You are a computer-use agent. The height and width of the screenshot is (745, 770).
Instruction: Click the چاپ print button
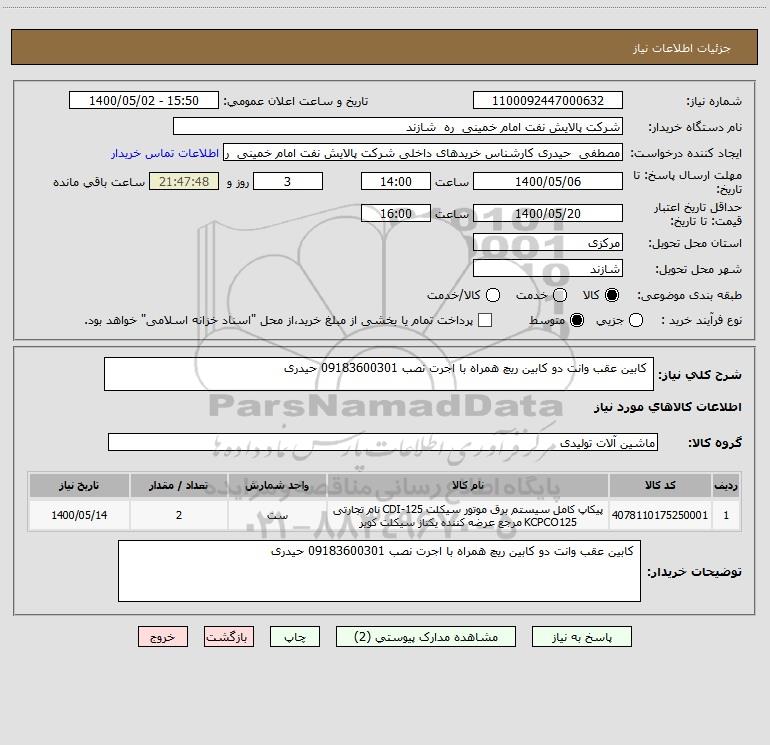pos(295,637)
